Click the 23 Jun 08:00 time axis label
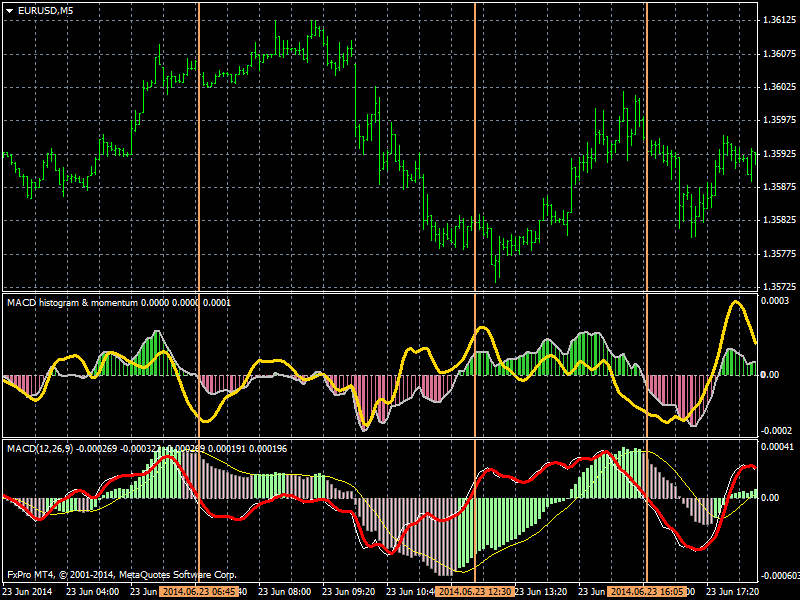Viewport: 800px width, 600px height. [x=284, y=592]
